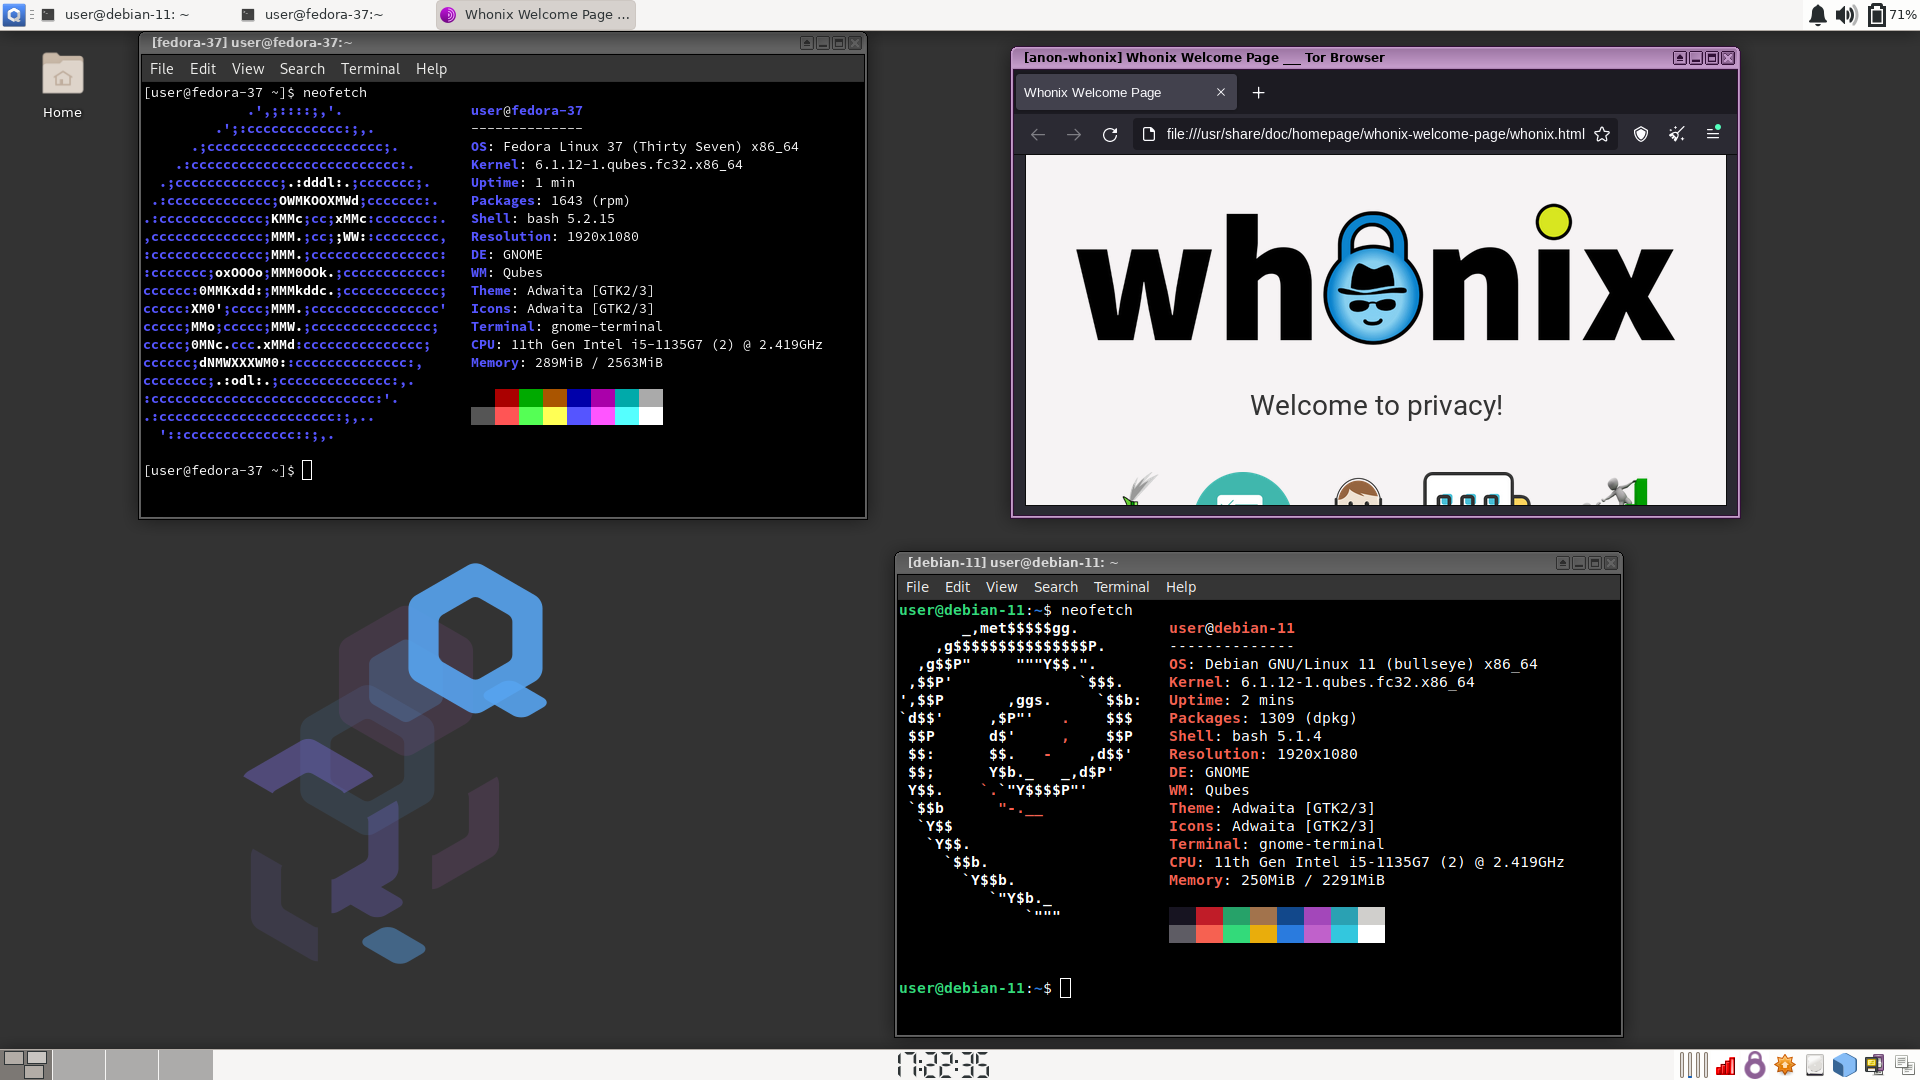The width and height of the screenshot is (1920, 1080).
Task: Bookmark the Whonix page with the star
Action: coord(1603,133)
